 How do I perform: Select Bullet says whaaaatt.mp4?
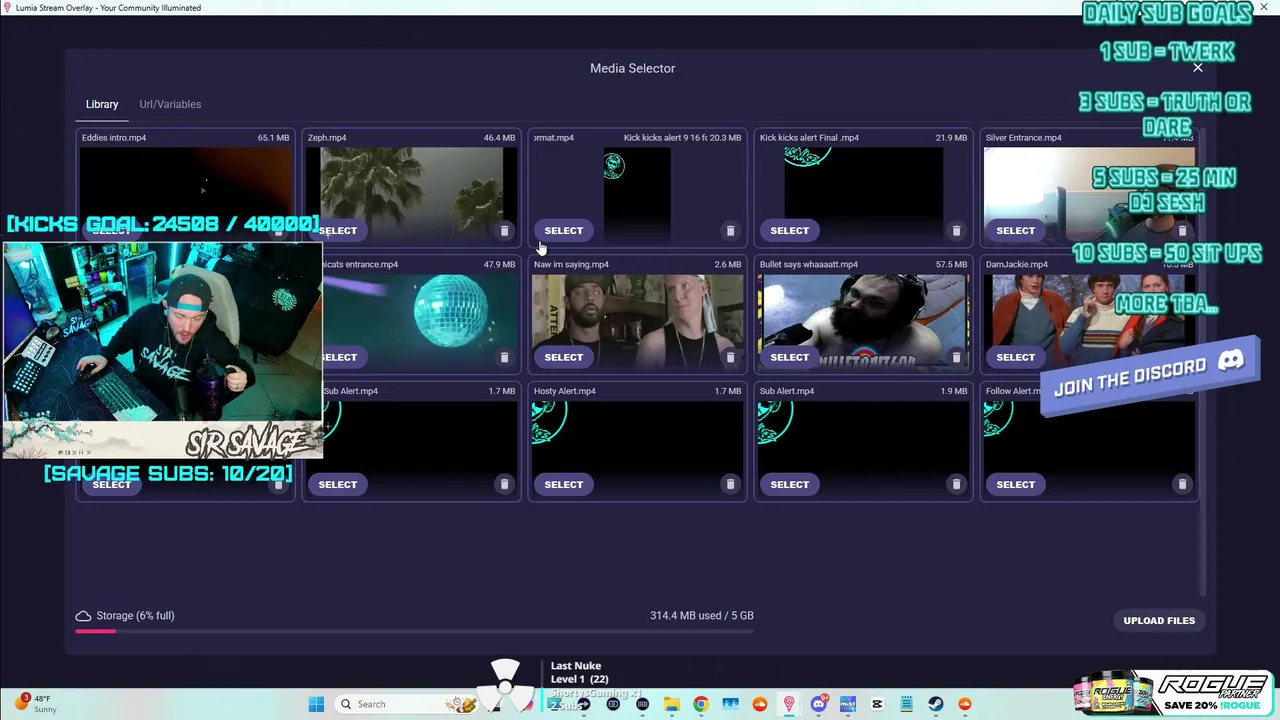point(789,357)
